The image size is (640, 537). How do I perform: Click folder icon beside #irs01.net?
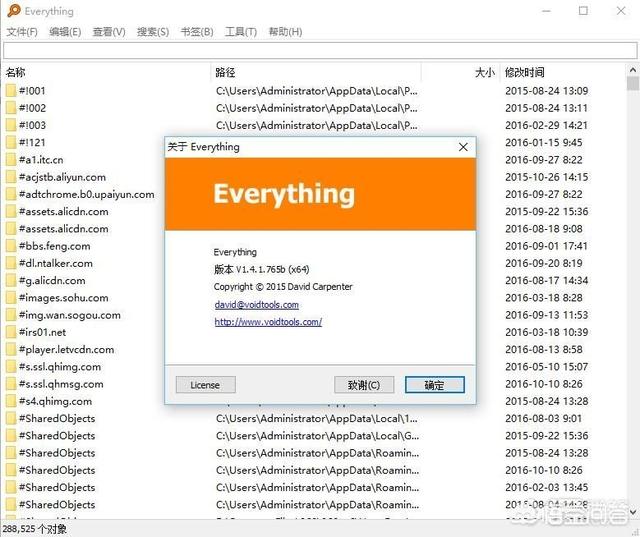[11, 332]
